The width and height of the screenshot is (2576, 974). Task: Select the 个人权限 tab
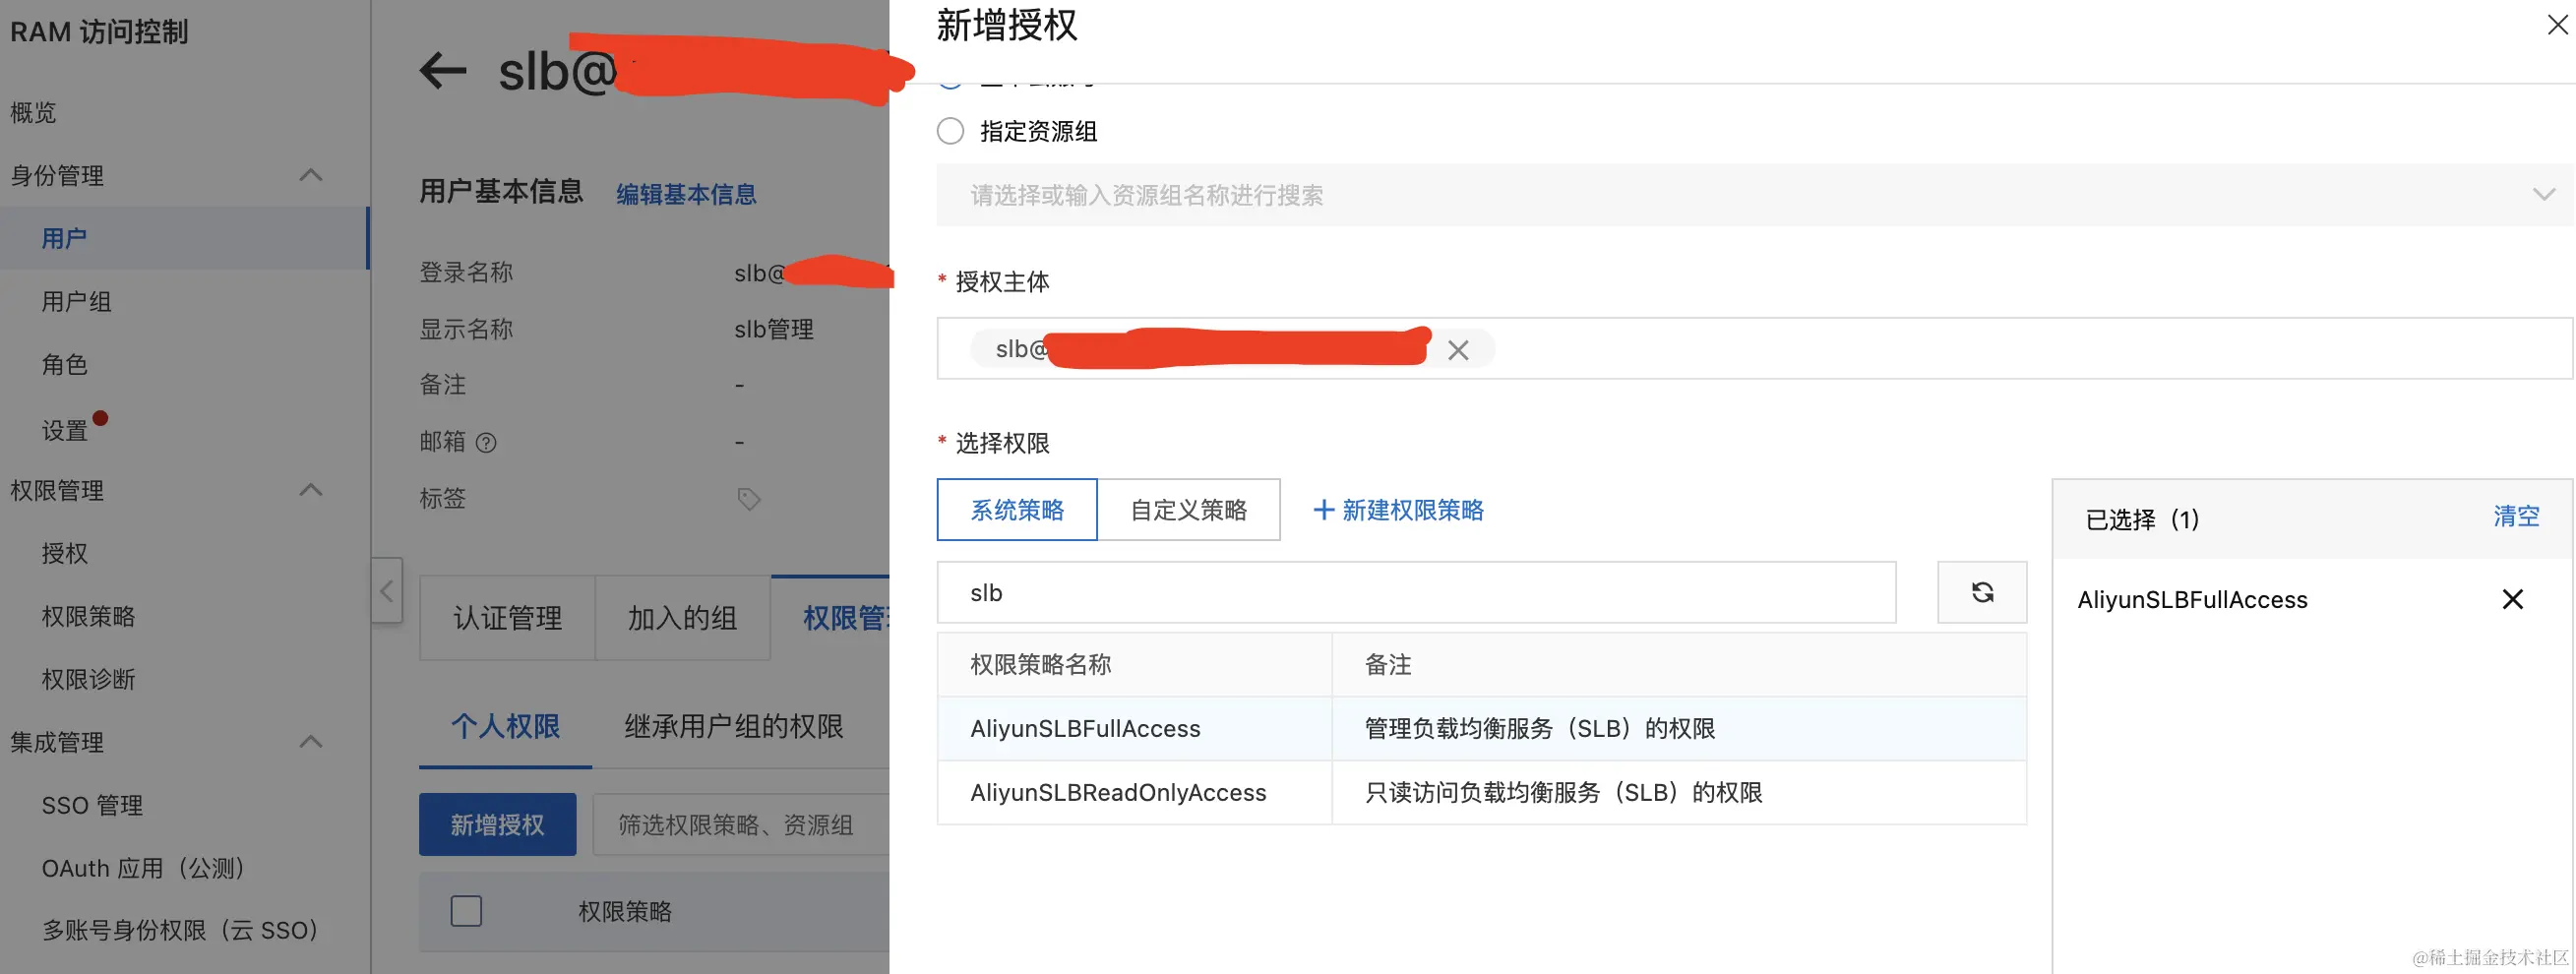505,727
